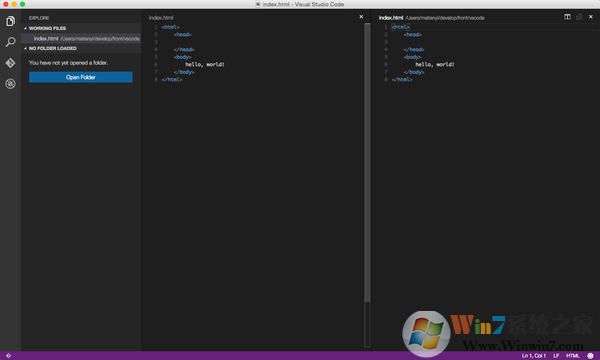The image size is (600, 360).
Task: Open the Search view in activity bar
Action: pos(10,42)
